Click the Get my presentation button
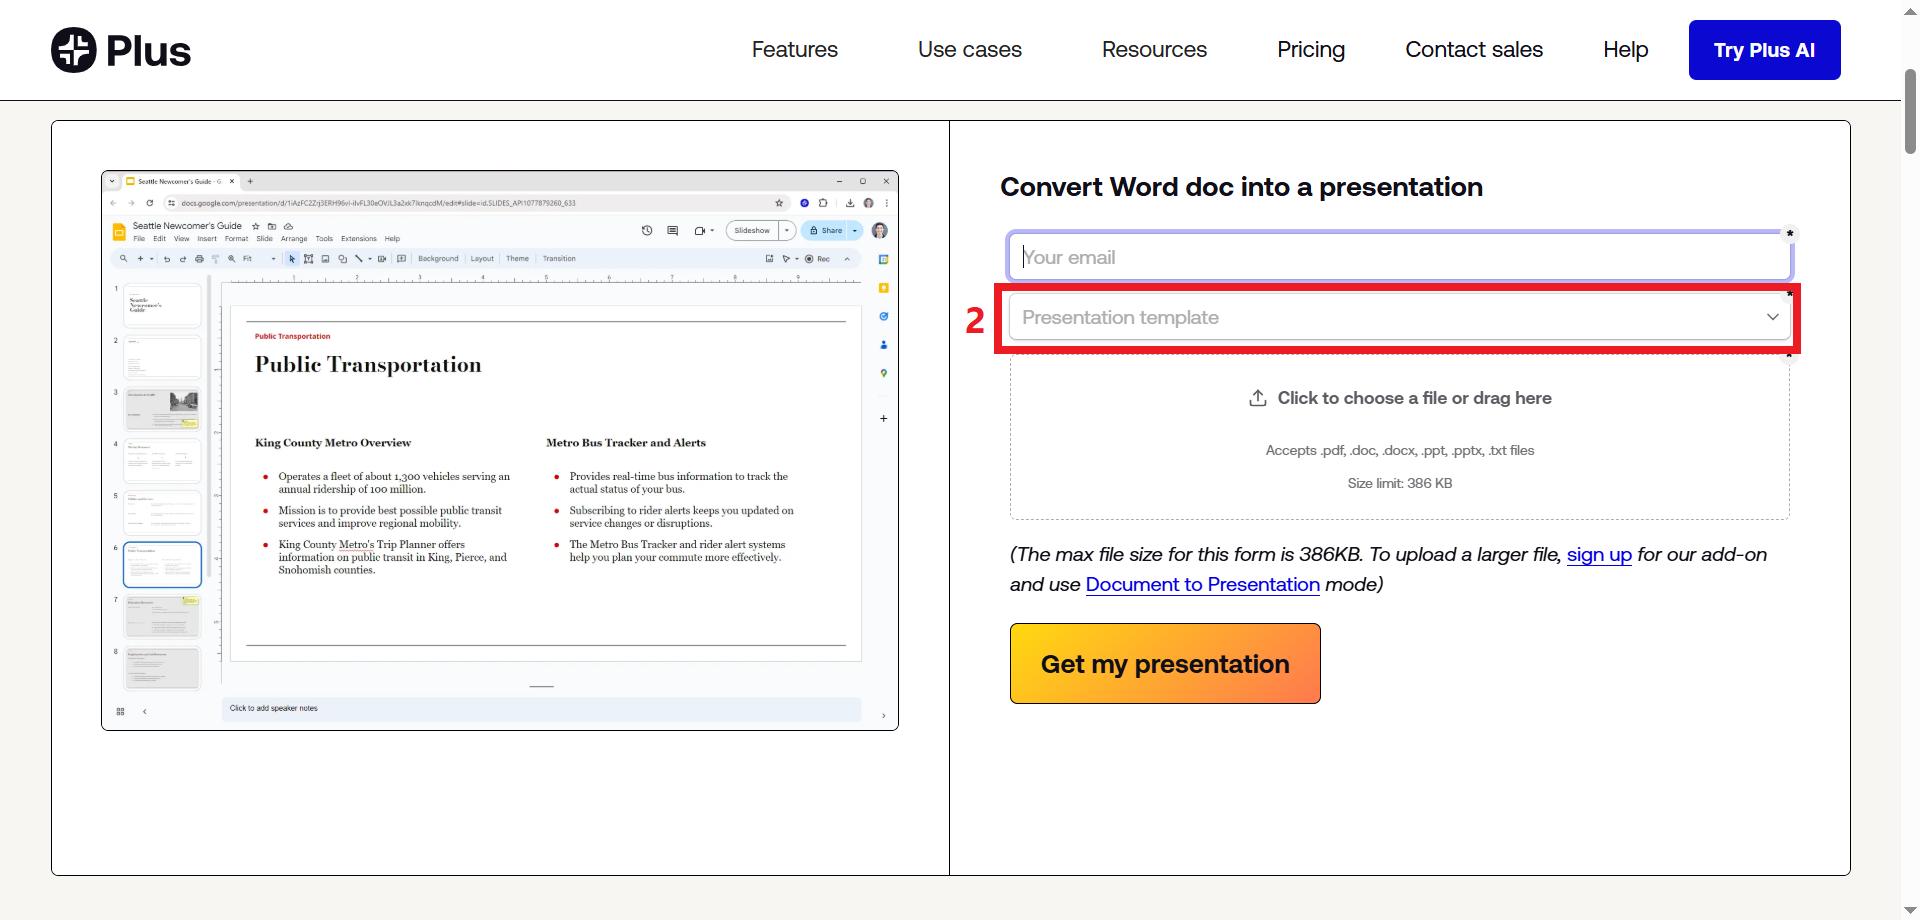The width and height of the screenshot is (1920, 920). click(x=1165, y=664)
